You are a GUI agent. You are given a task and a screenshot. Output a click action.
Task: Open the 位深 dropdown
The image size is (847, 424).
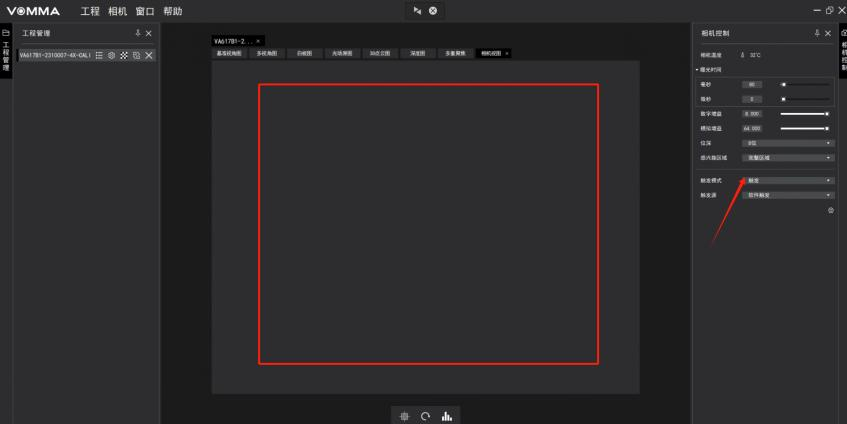(x=788, y=143)
